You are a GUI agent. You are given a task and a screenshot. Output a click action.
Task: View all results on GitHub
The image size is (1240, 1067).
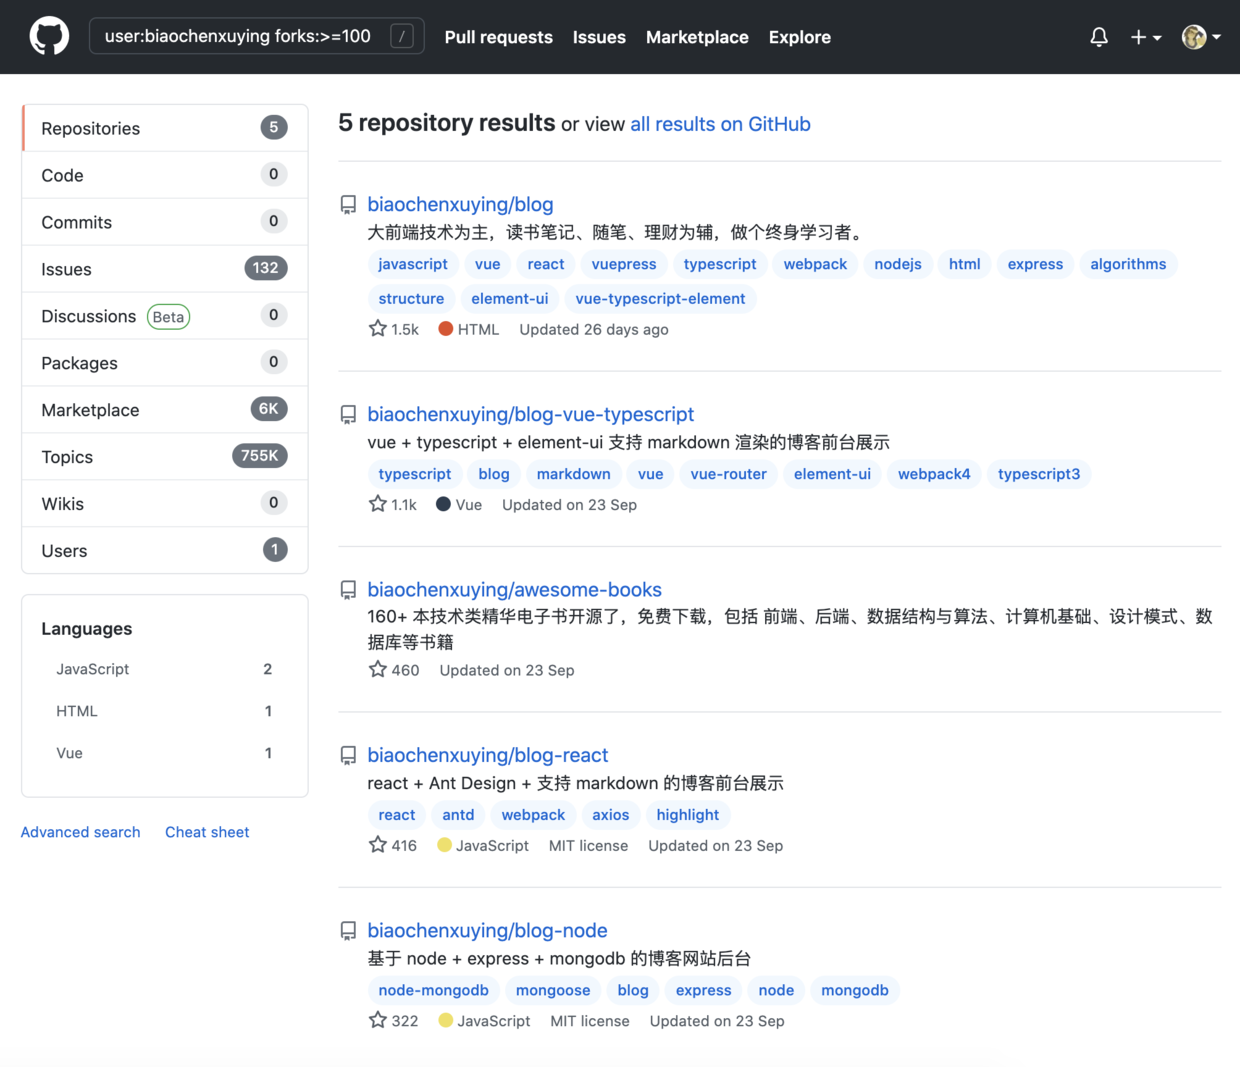[720, 124]
